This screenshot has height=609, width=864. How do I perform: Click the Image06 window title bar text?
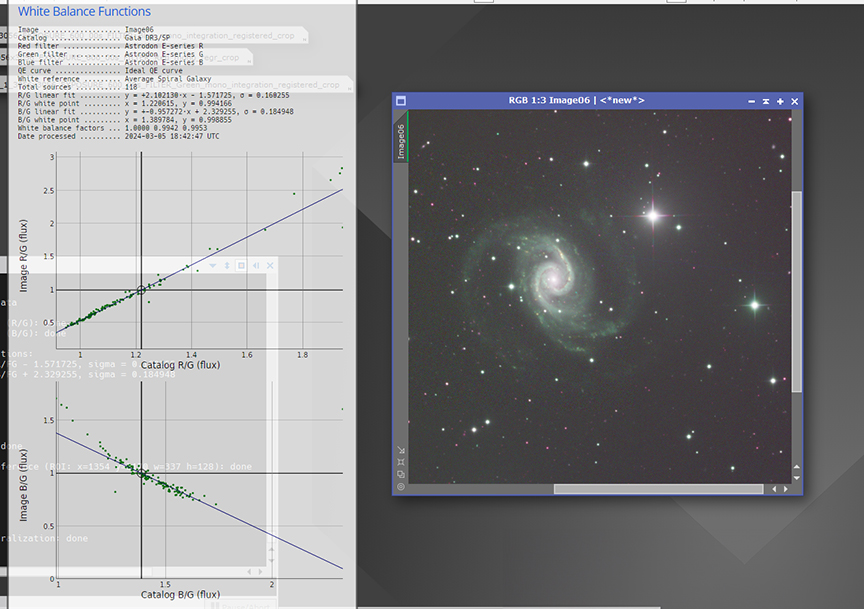point(576,100)
